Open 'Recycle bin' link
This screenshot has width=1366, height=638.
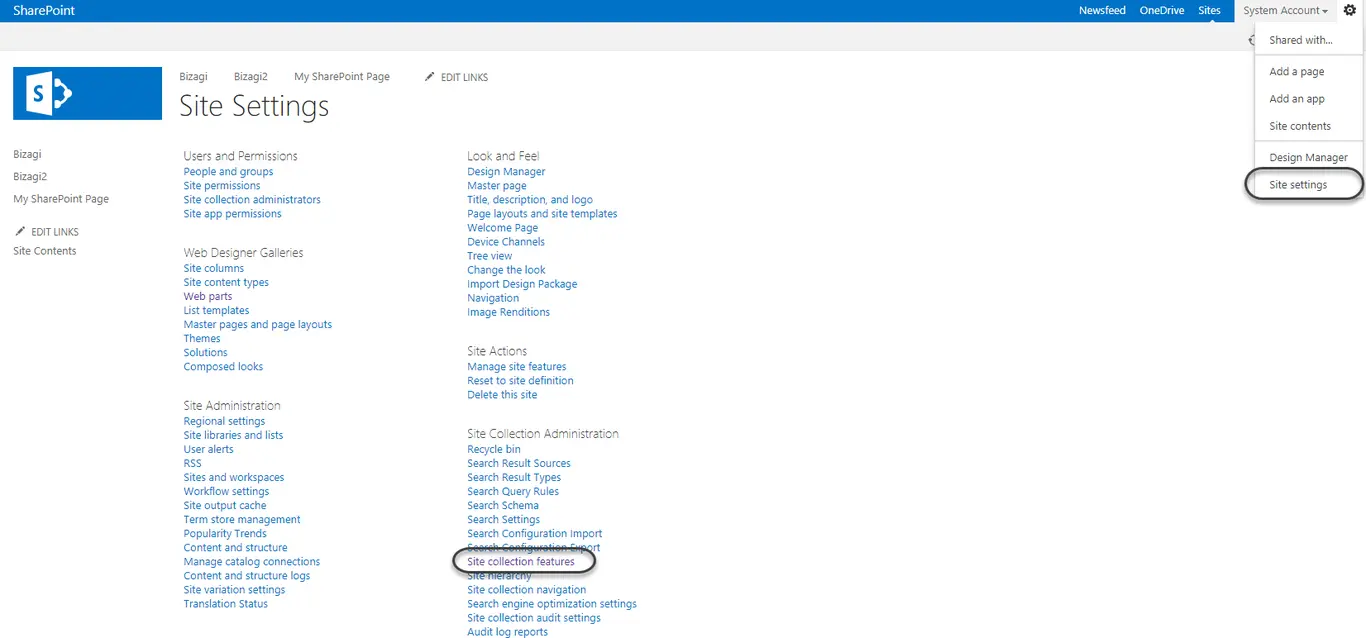click(x=494, y=450)
